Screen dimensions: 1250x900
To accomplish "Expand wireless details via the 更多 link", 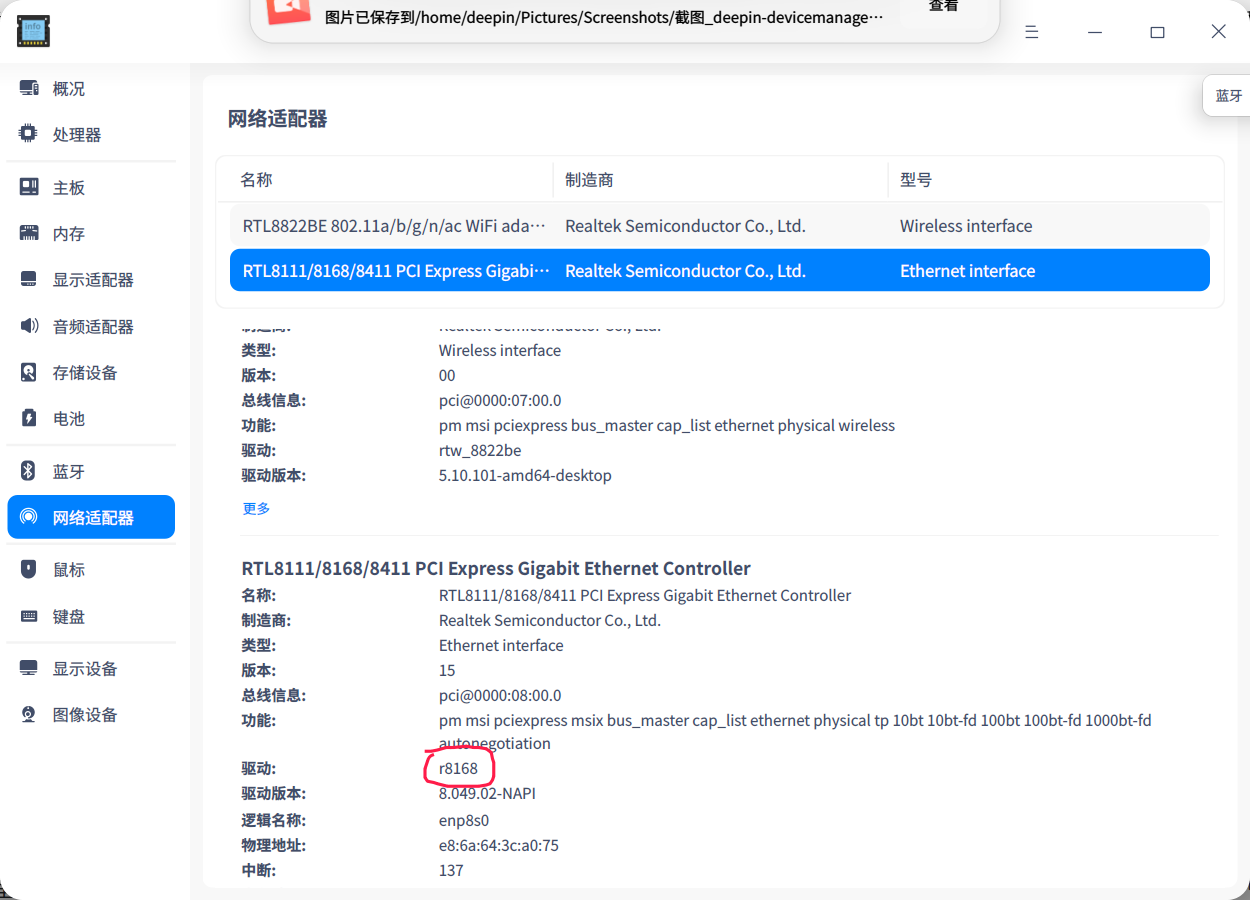I will [x=256, y=508].
